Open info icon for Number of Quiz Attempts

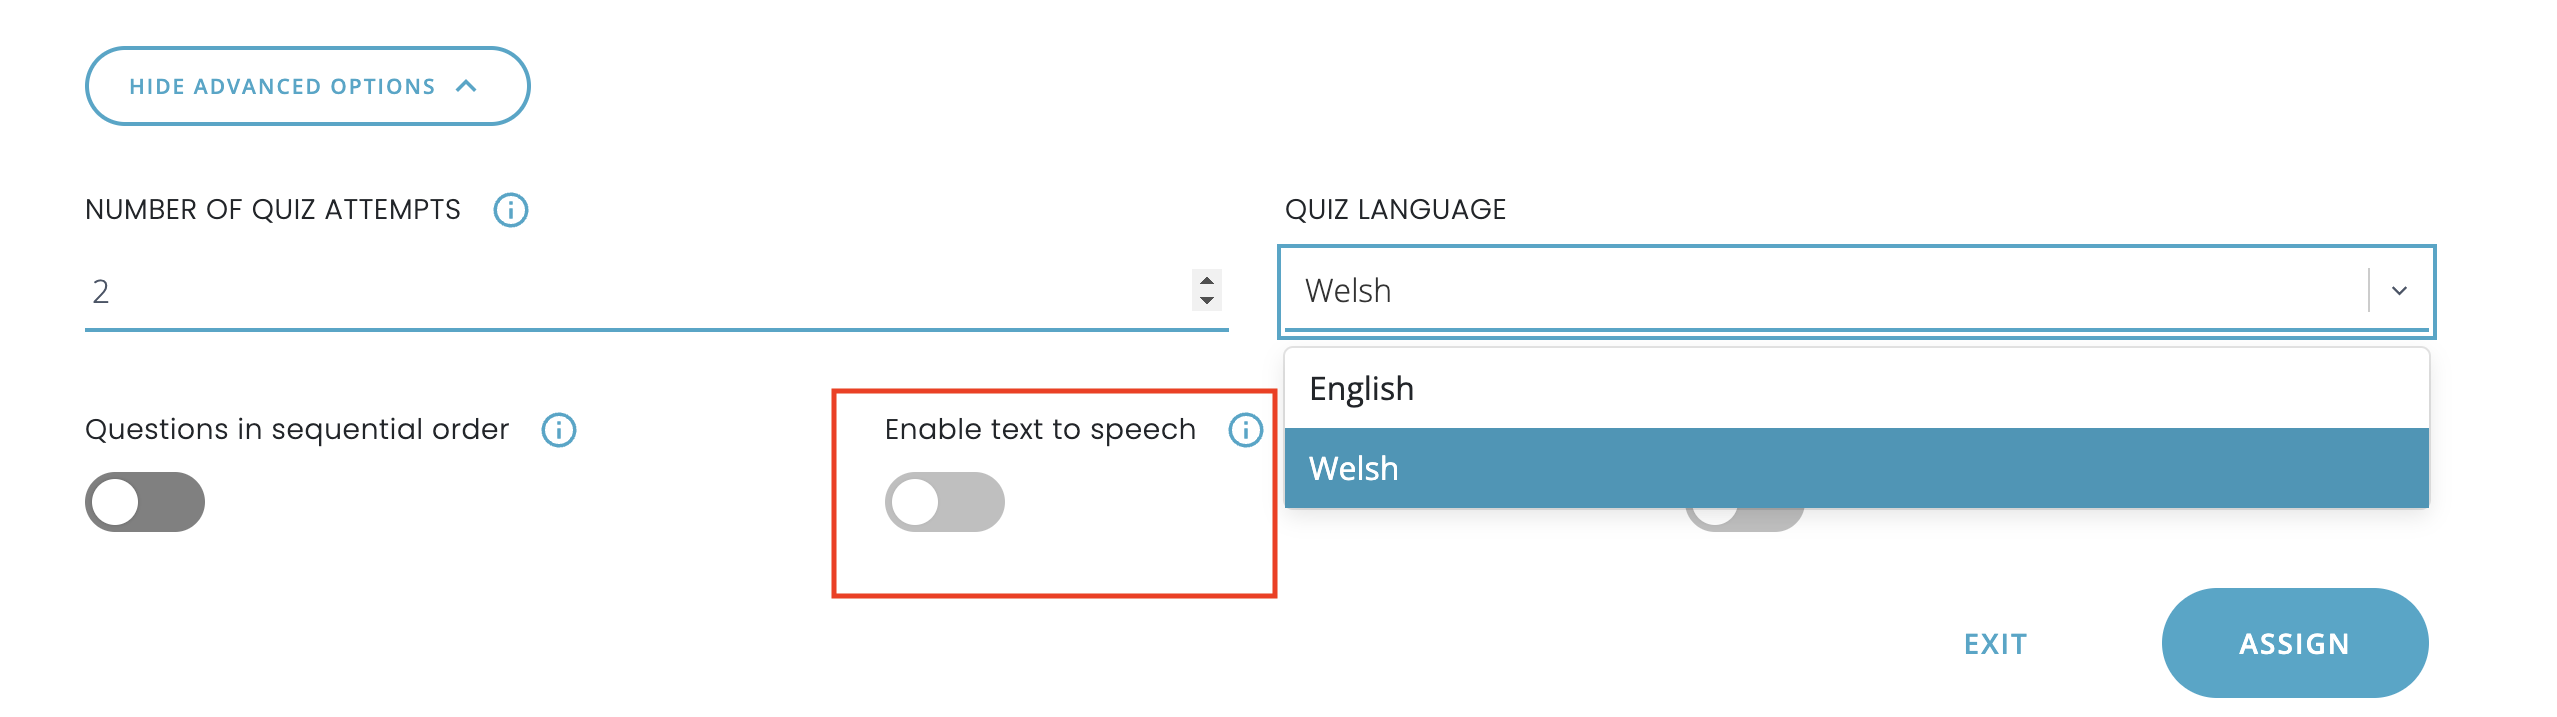[x=511, y=210]
